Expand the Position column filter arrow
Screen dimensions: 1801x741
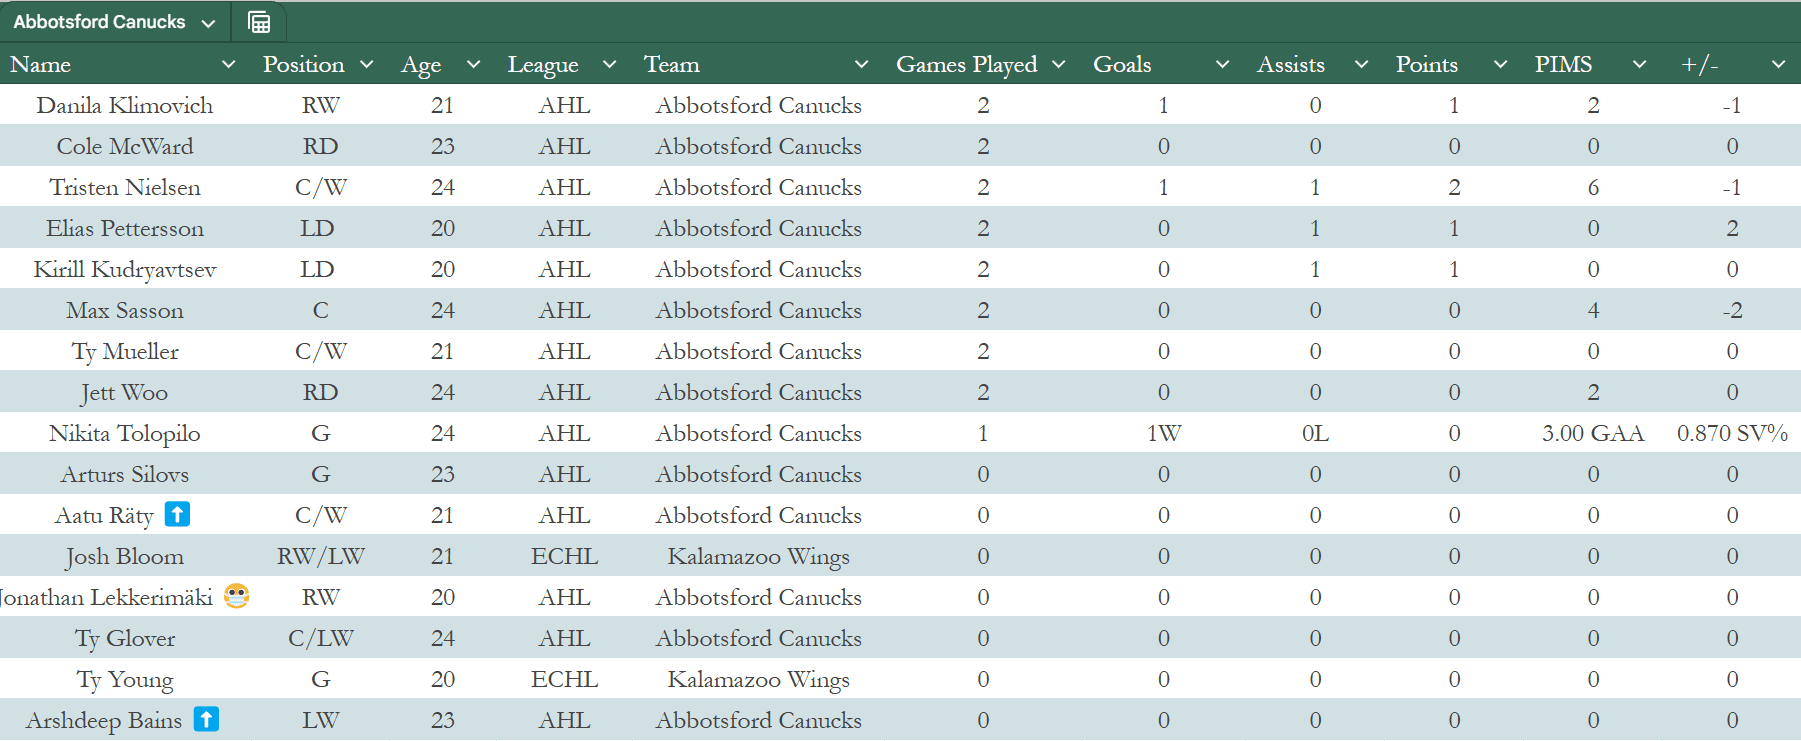[x=367, y=64]
